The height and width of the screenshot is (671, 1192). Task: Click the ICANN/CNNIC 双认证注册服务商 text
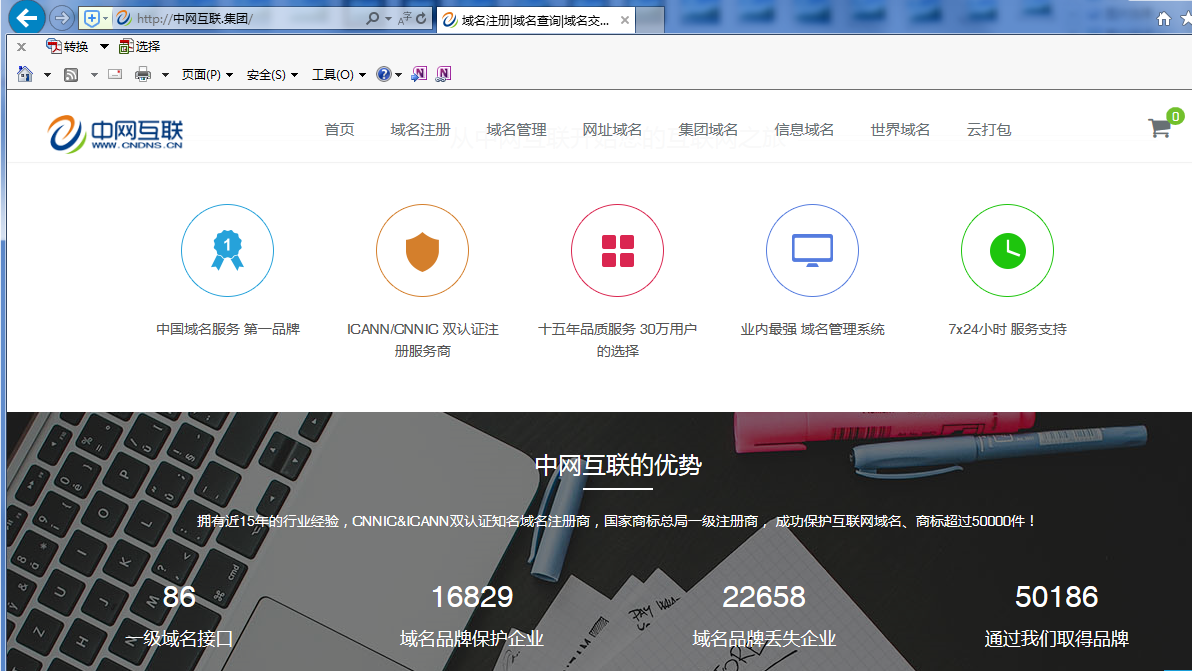point(423,340)
